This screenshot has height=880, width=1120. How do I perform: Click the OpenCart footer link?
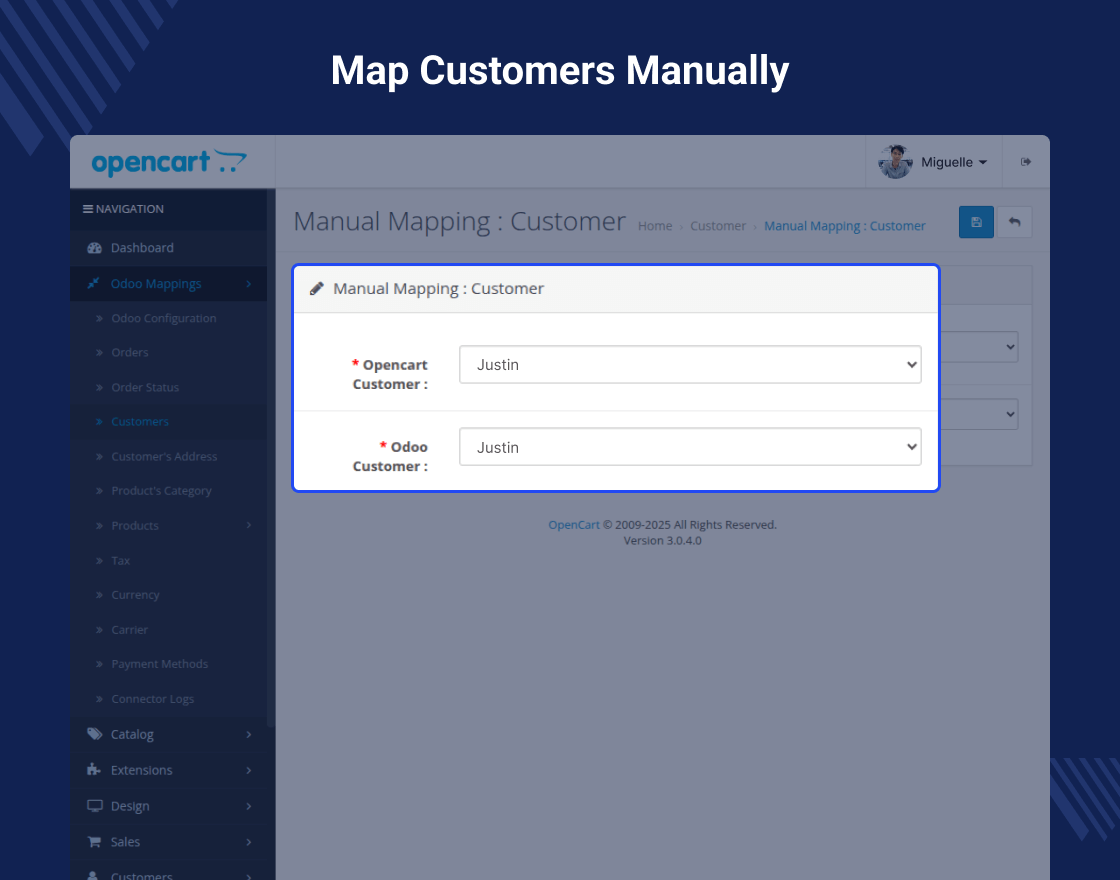tap(574, 525)
